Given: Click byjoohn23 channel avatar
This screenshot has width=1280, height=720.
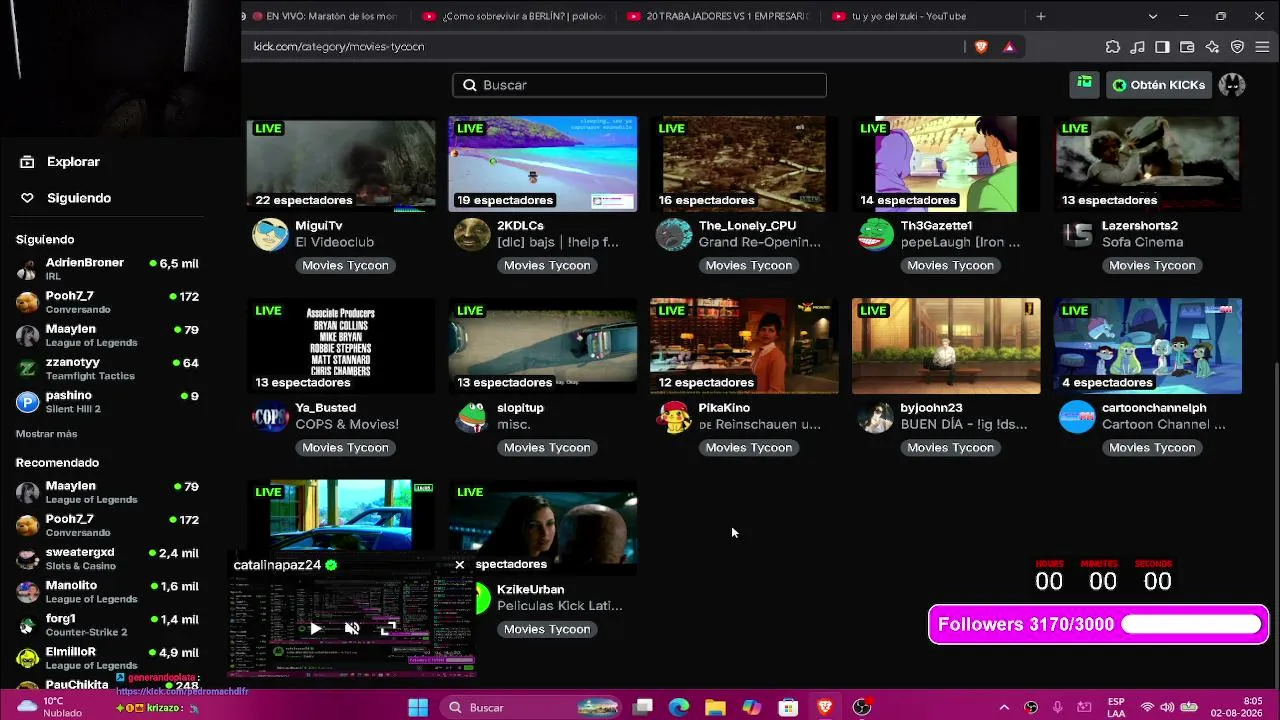Looking at the screenshot, I should pos(876,416).
